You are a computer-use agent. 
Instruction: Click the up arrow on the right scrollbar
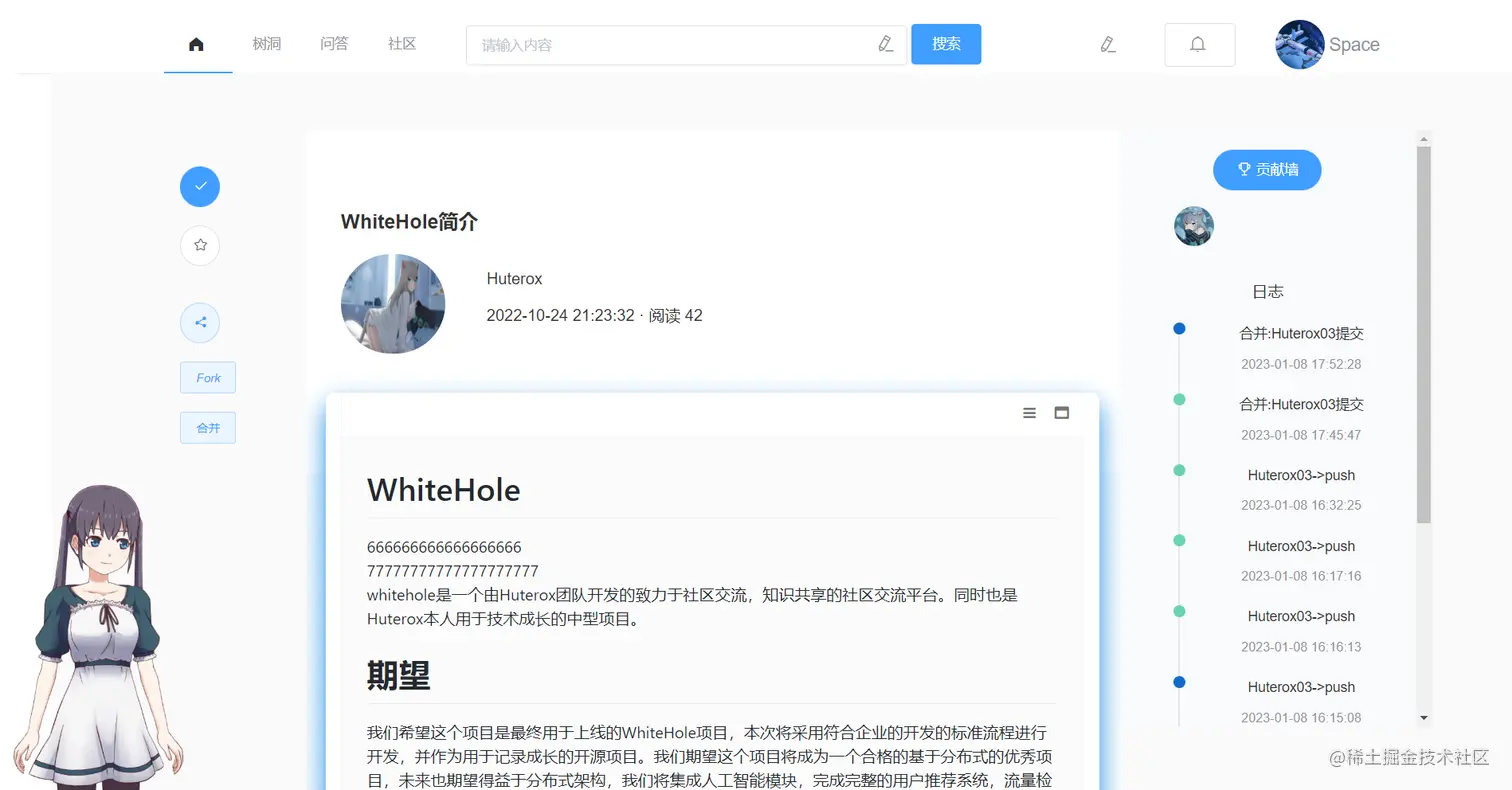tap(1423, 140)
